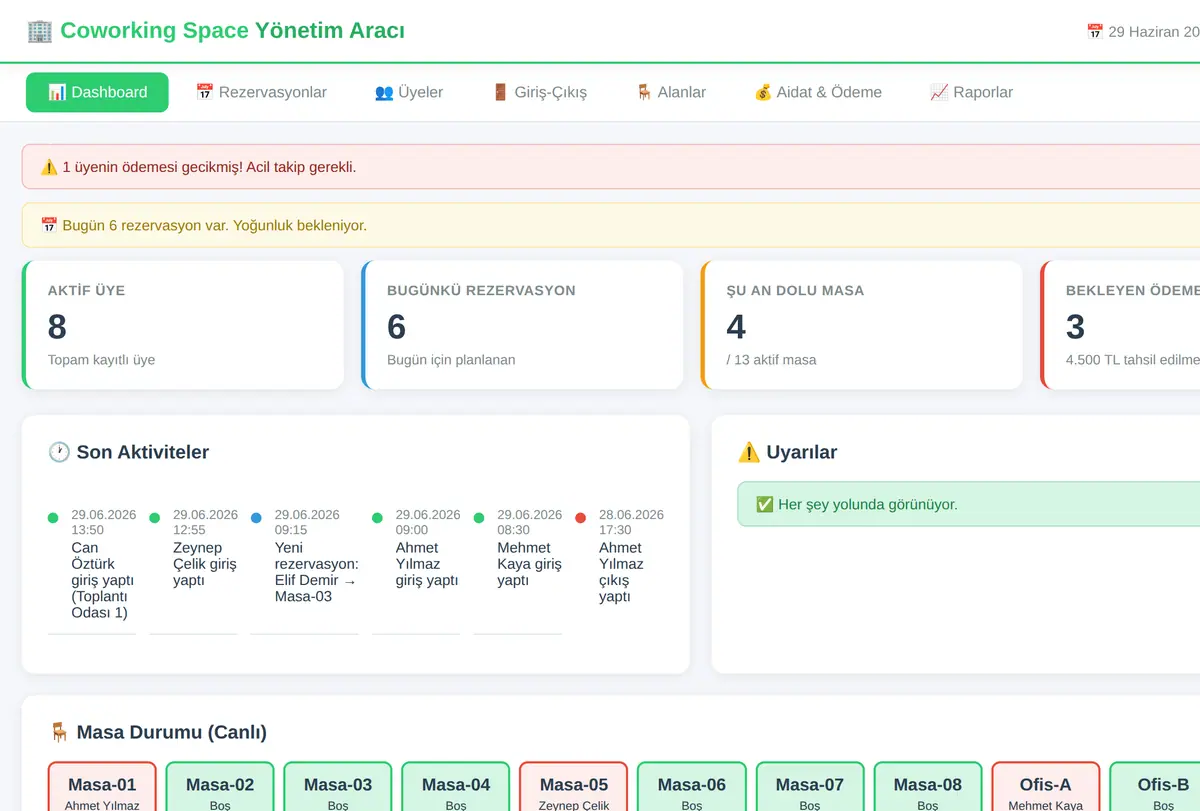1200x811 pixels.
Task: Click the building logo icon in the header
Action: point(39,31)
